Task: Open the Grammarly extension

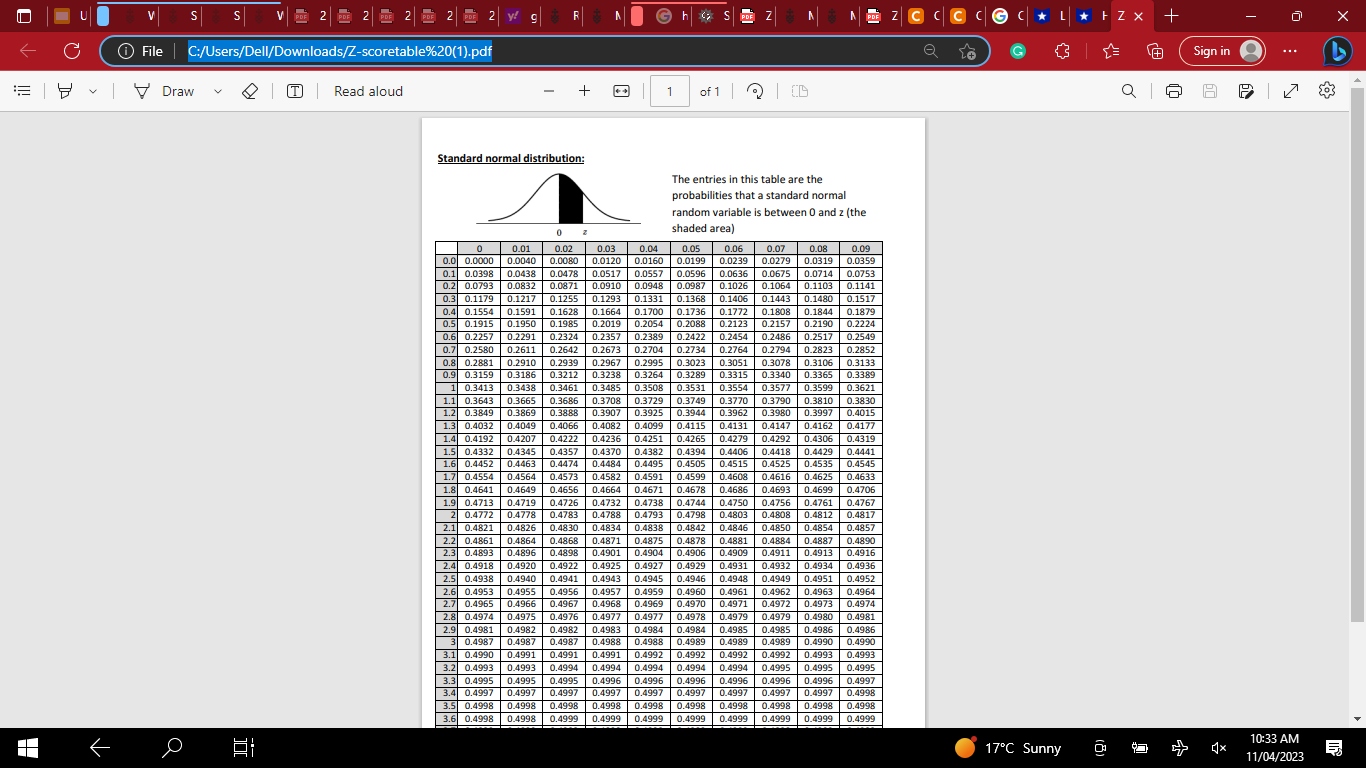Action: pyautogui.click(x=1017, y=51)
